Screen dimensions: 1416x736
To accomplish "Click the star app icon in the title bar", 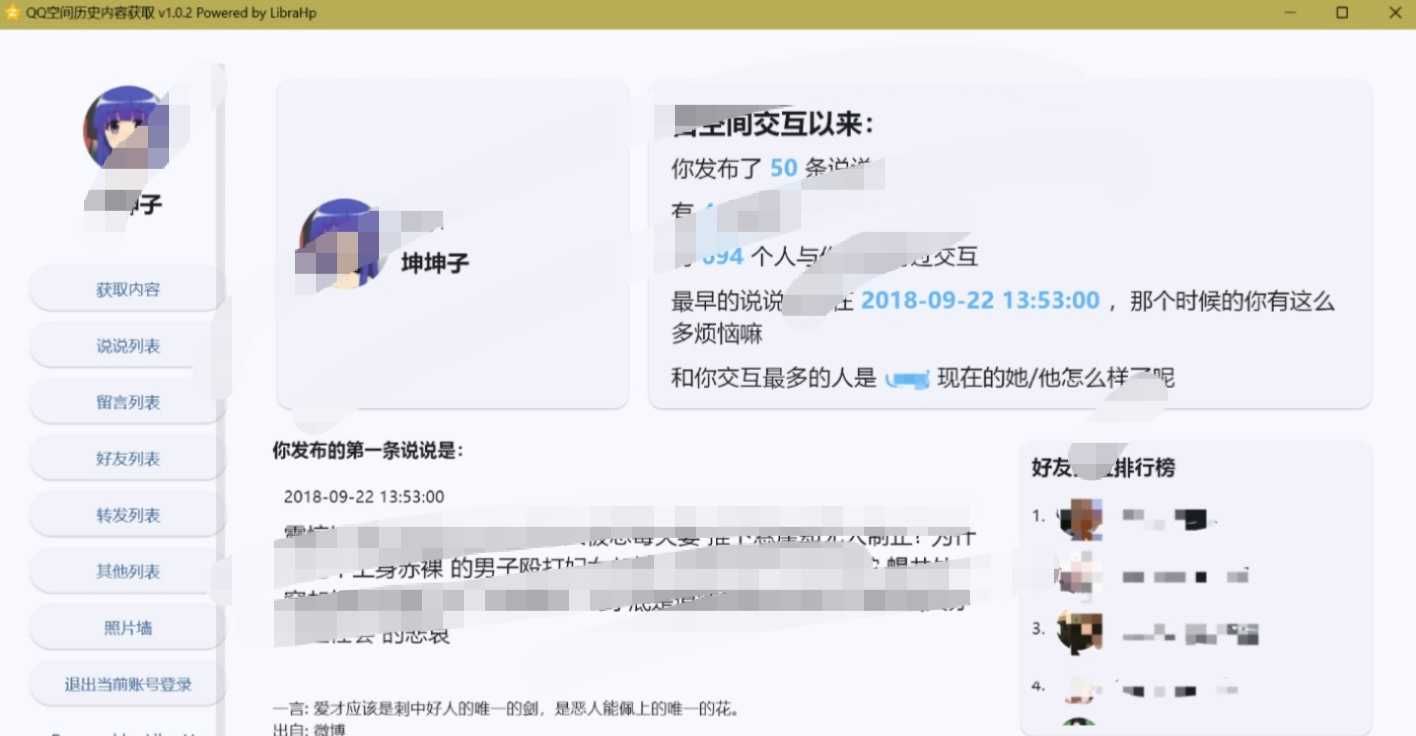I will tap(12, 13).
